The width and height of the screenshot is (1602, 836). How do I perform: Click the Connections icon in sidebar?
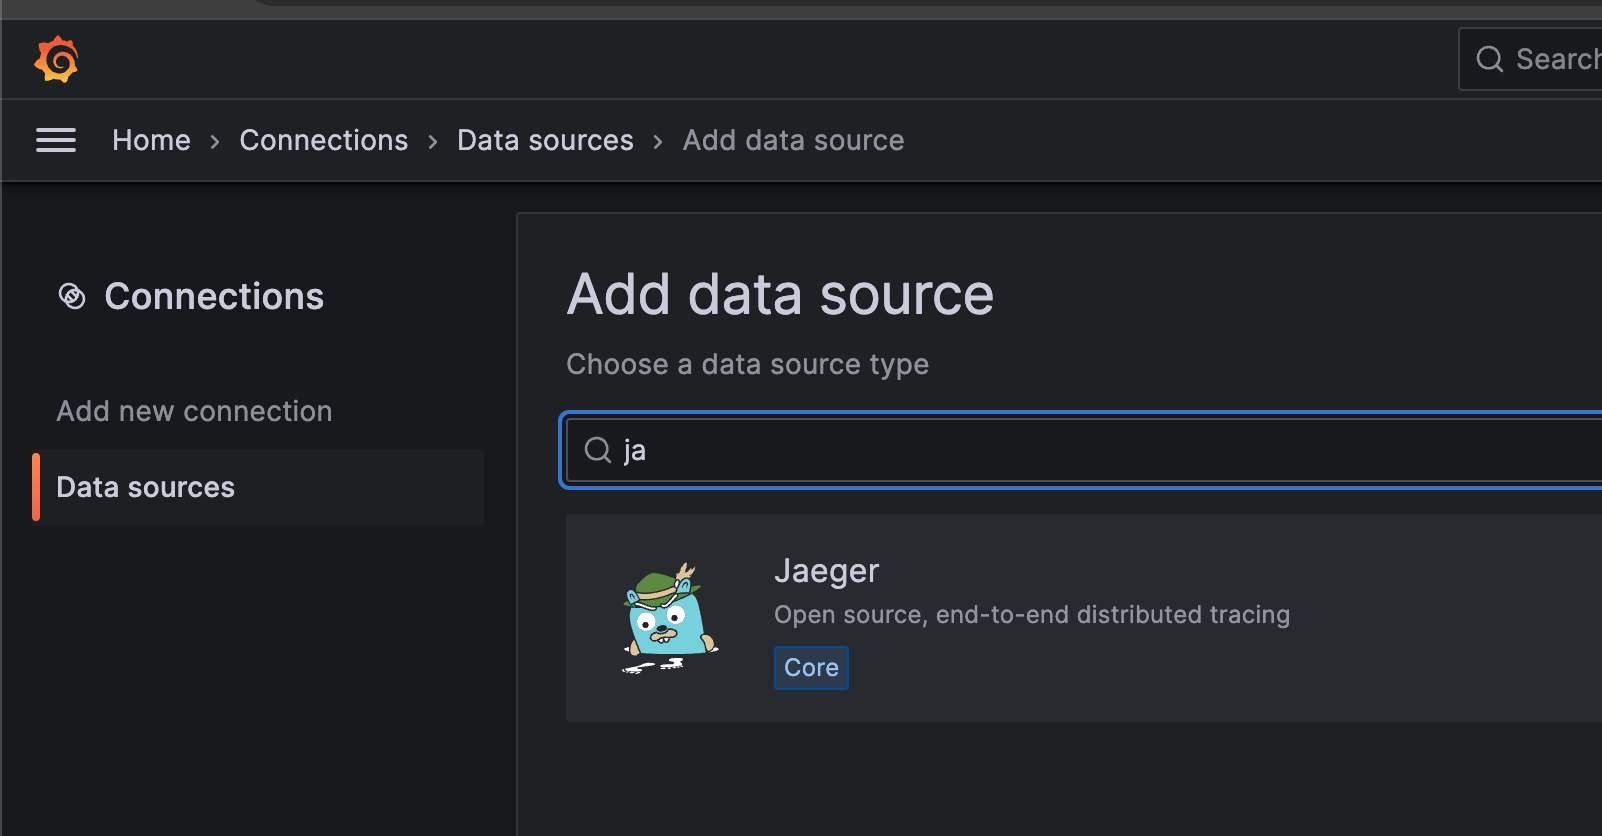tap(72, 296)
